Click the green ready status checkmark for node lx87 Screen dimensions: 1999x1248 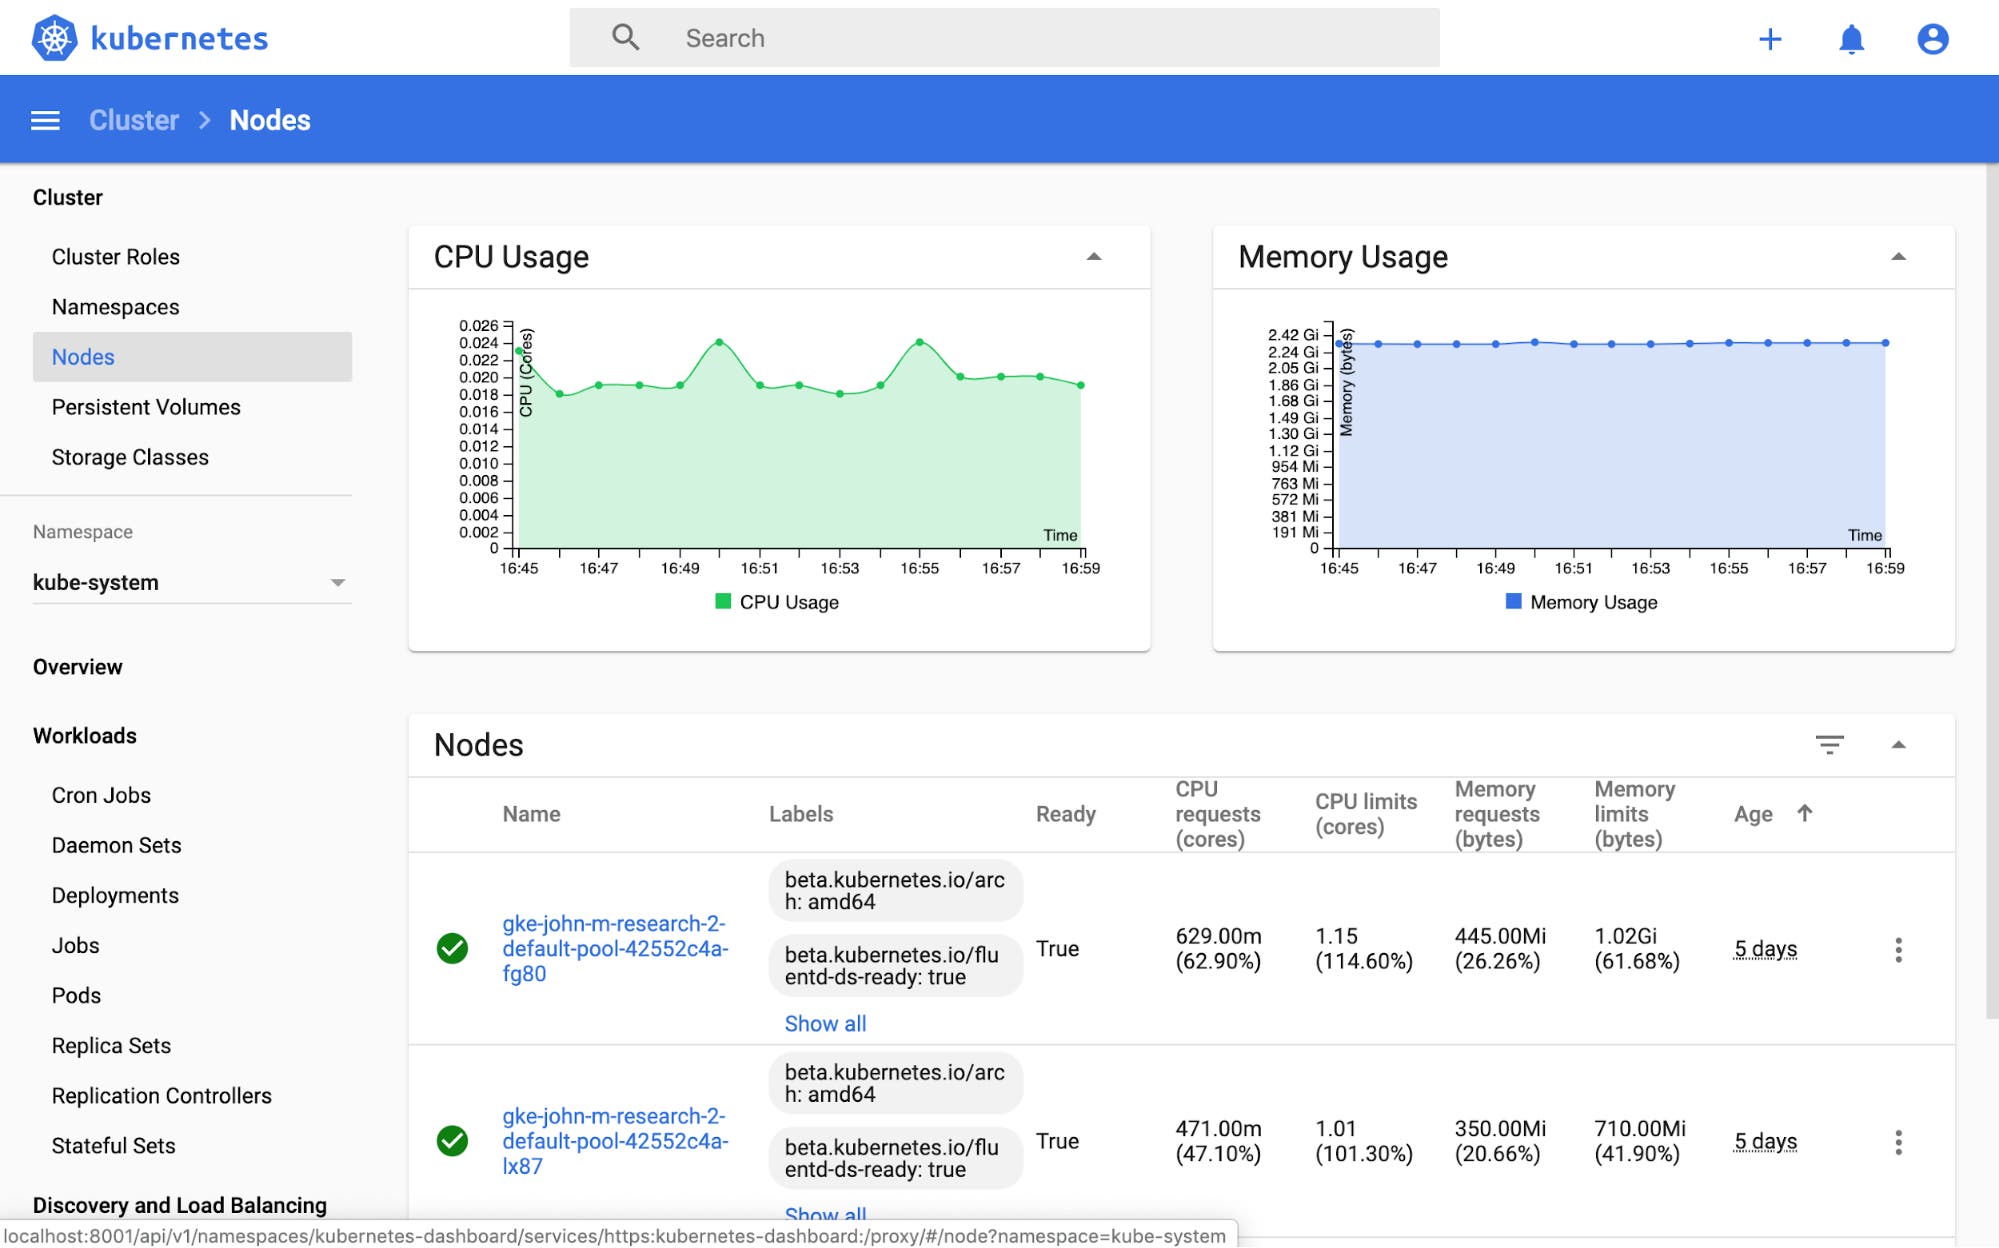453,1141
